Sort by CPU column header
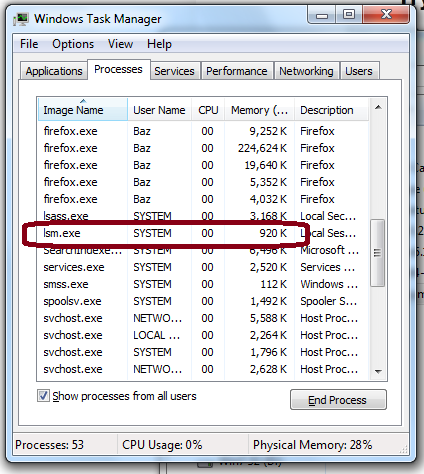The image size is (424, 474). tap(208, 110)
